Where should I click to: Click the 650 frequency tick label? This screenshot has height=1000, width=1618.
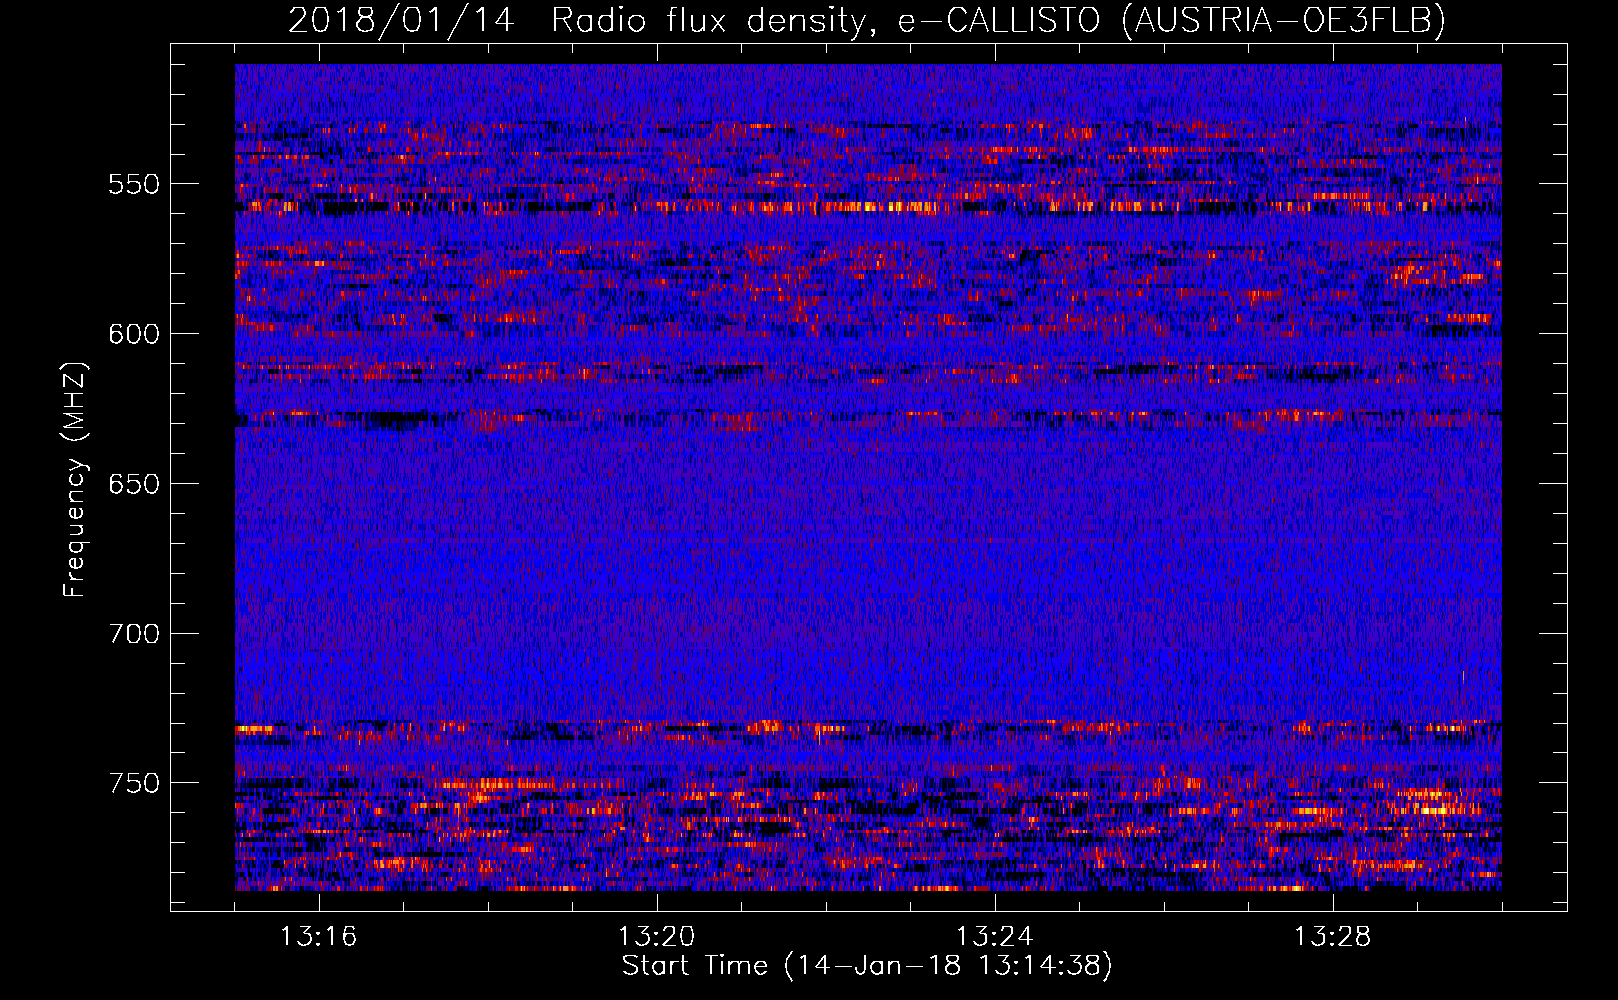(x=134, y=485)
